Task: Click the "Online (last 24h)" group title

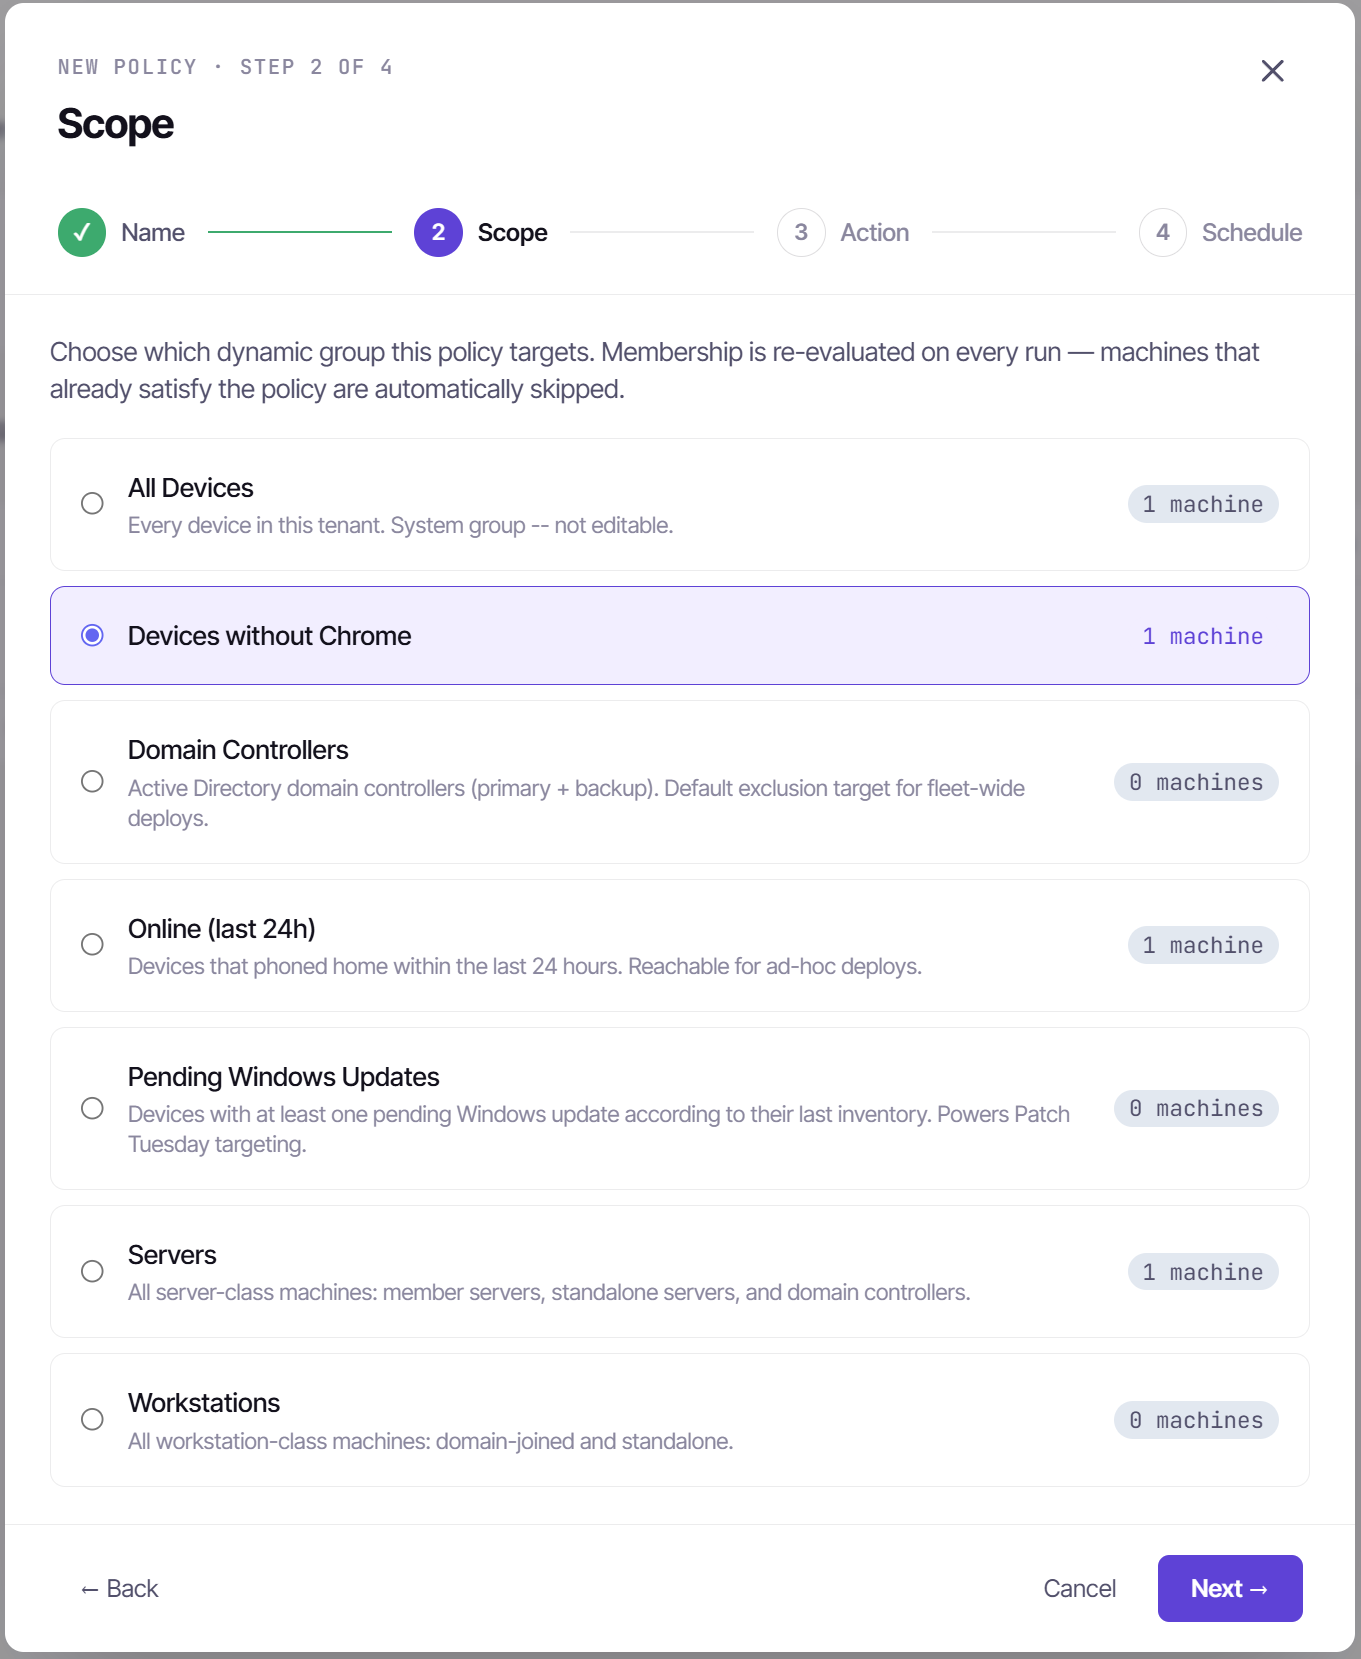Action: tap(222, 929)
